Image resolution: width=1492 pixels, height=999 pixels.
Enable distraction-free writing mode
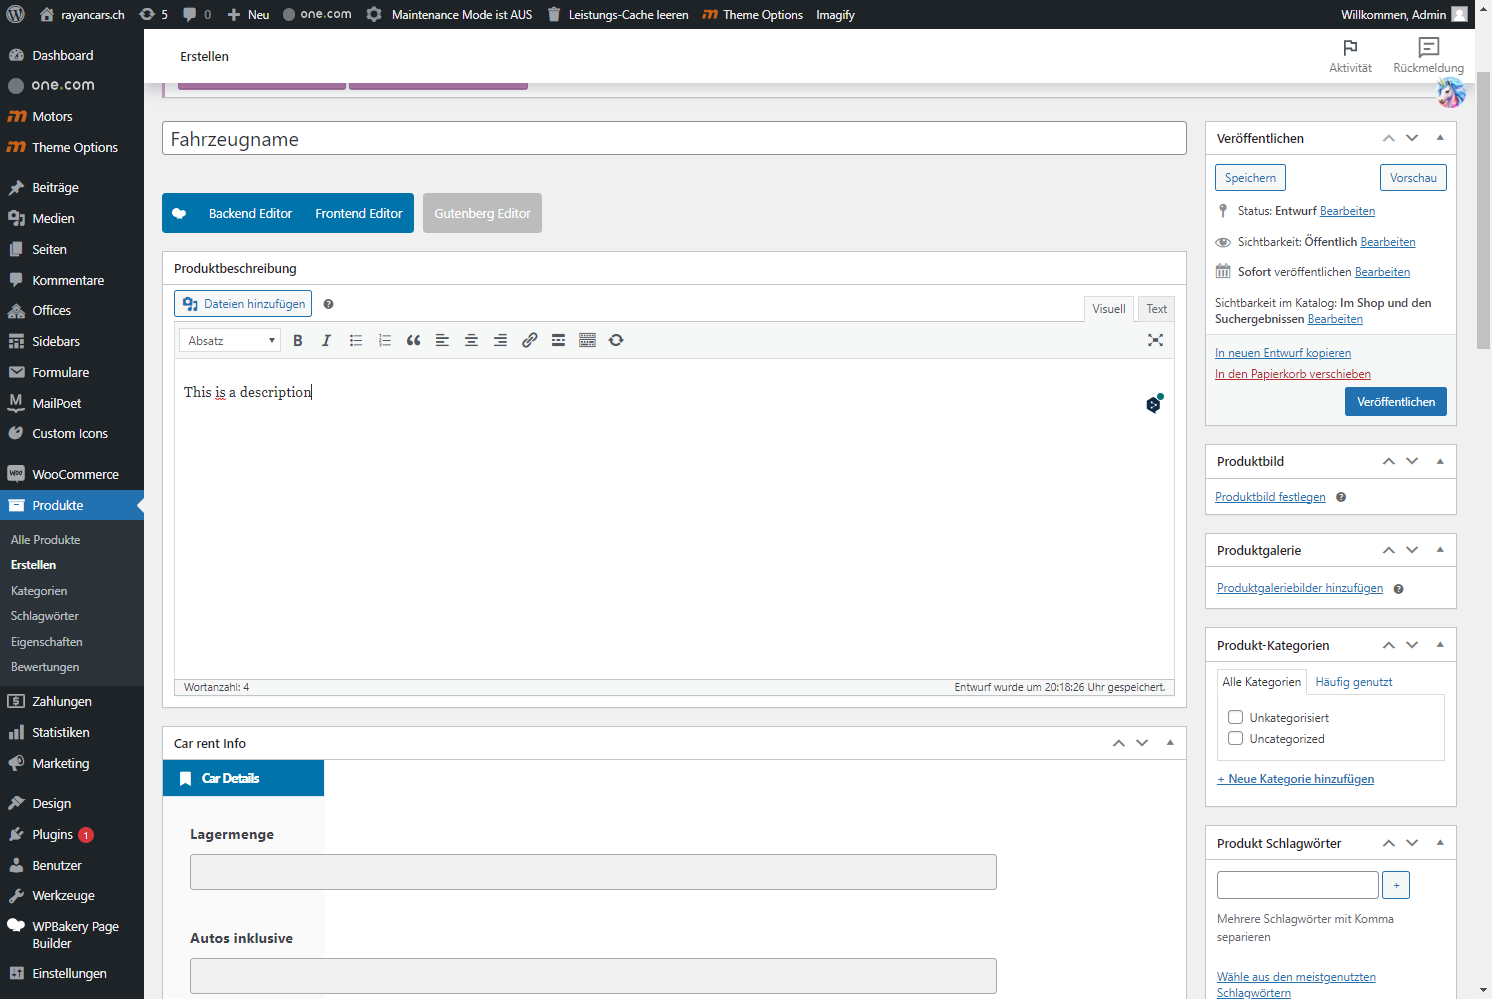tap(1155, 340)
